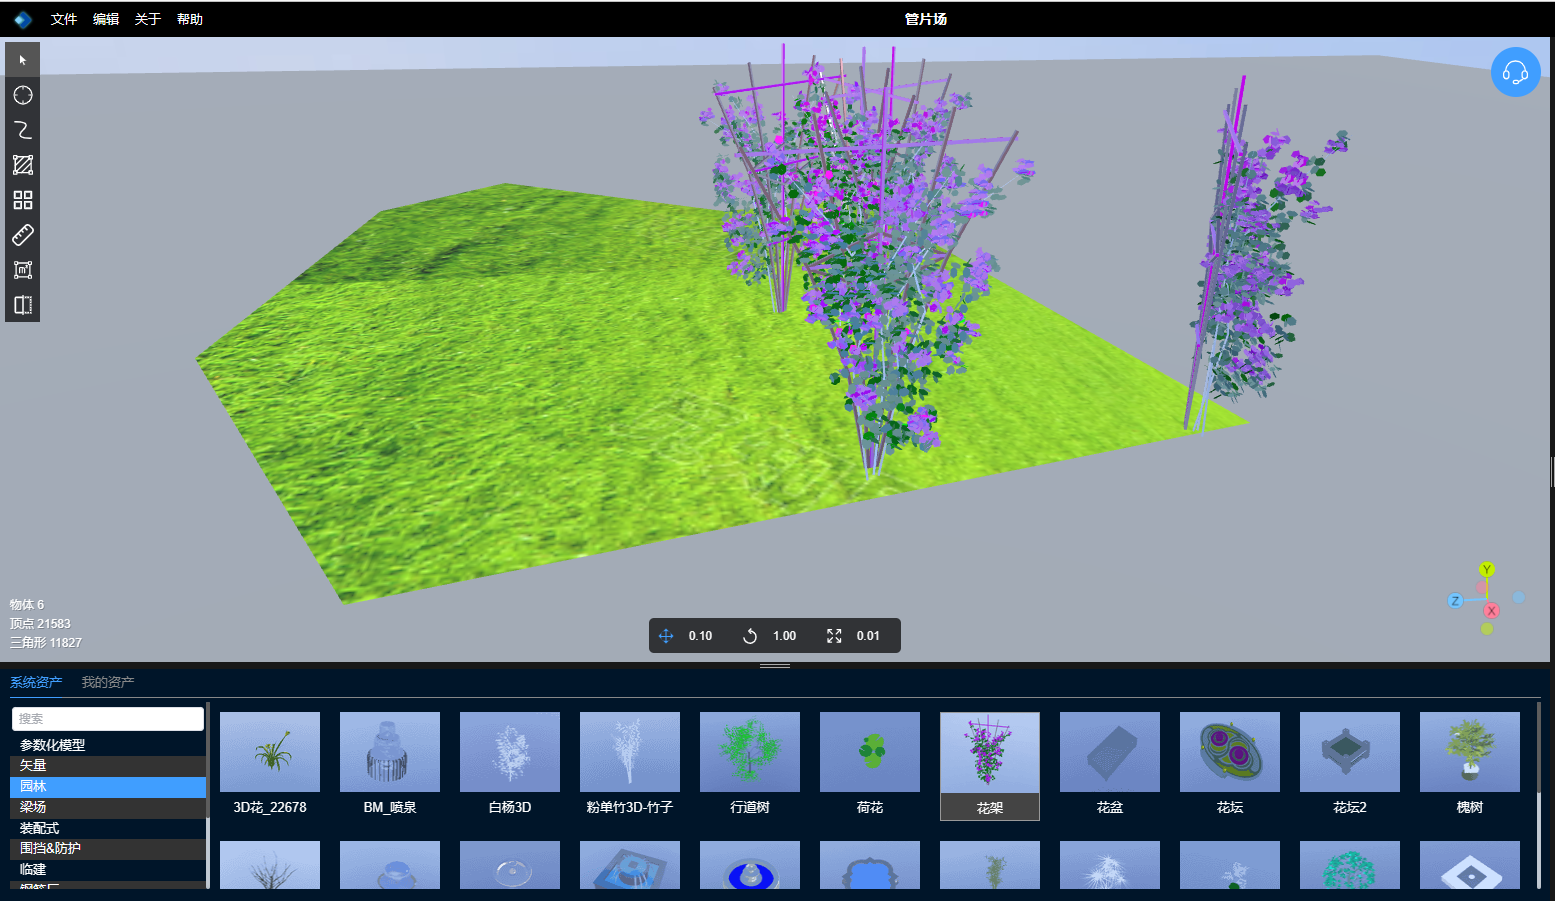
Task: Select the 梁场 category
Action: [108, 808]
